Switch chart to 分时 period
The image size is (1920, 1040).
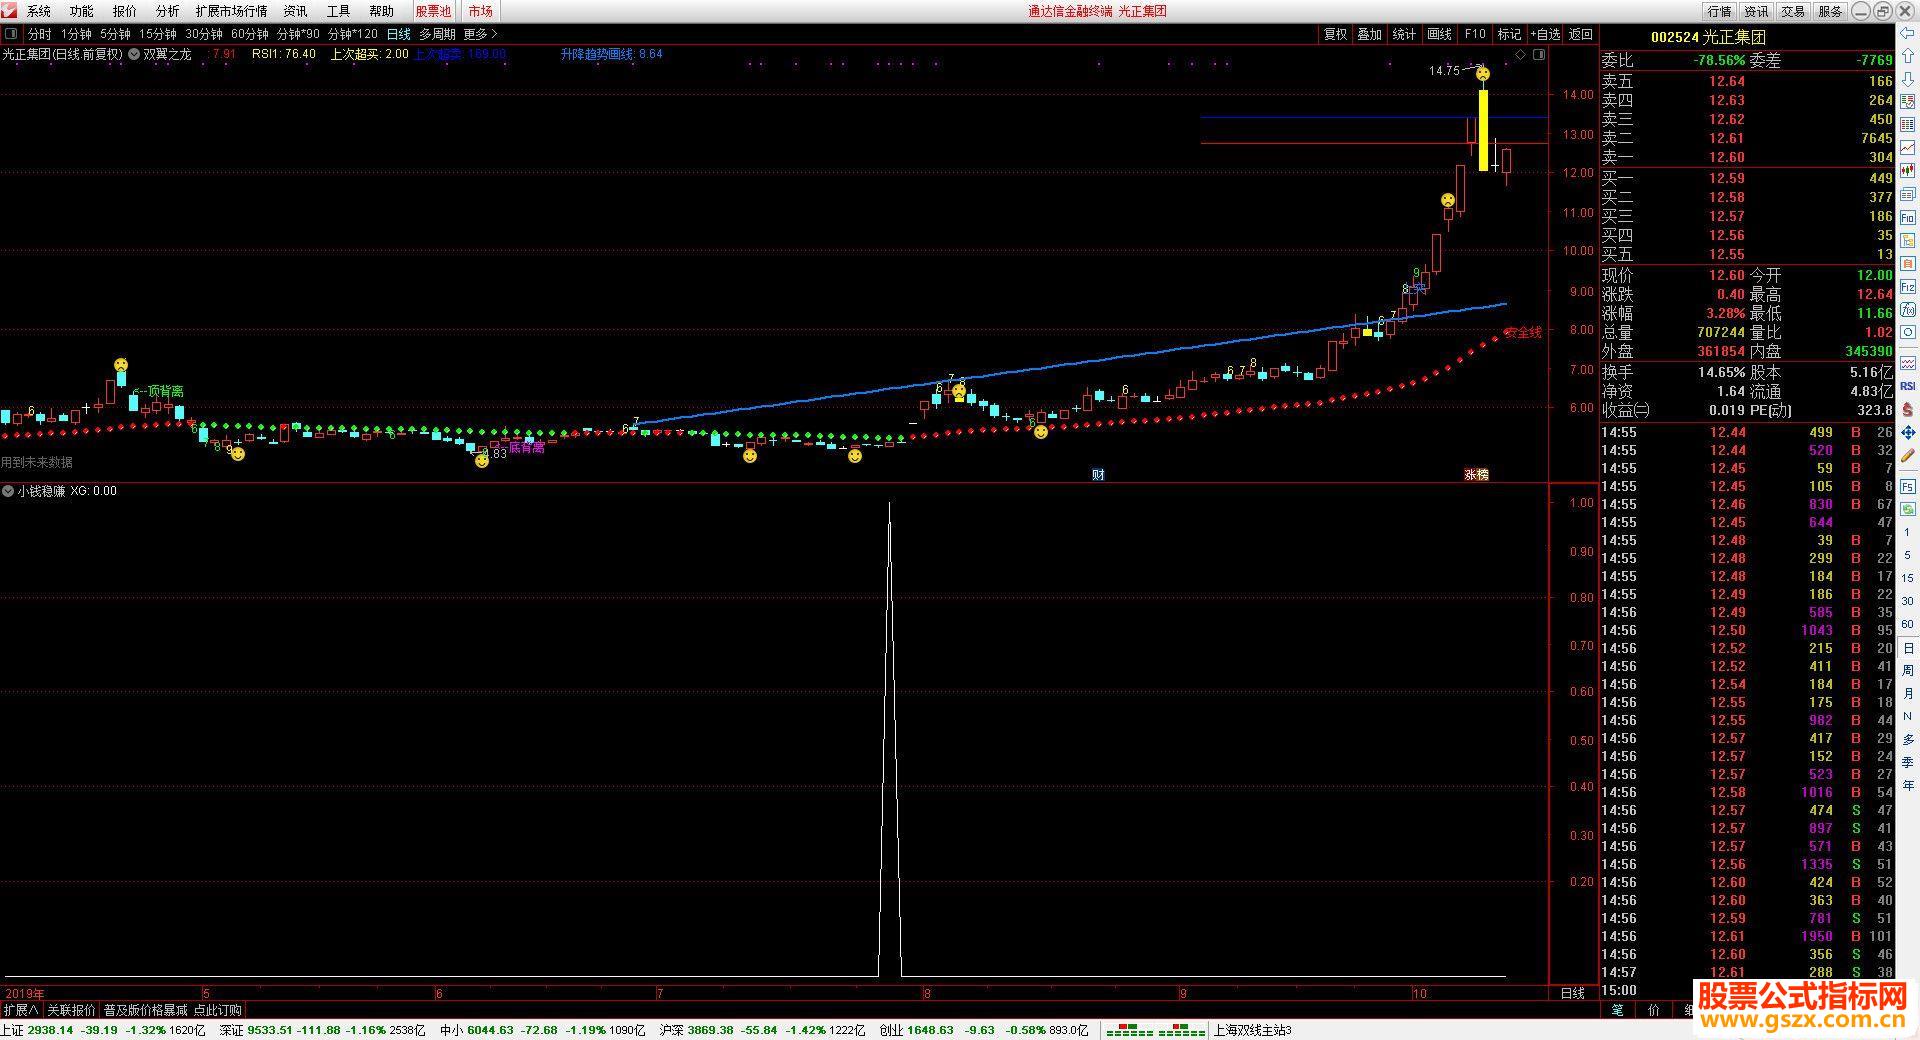click(39, 34)
